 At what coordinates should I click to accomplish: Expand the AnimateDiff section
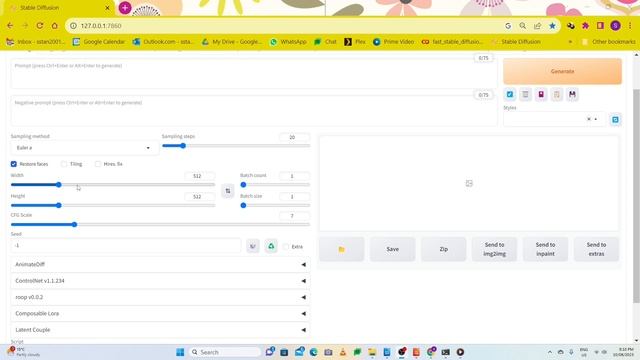[x=160, y=264]
